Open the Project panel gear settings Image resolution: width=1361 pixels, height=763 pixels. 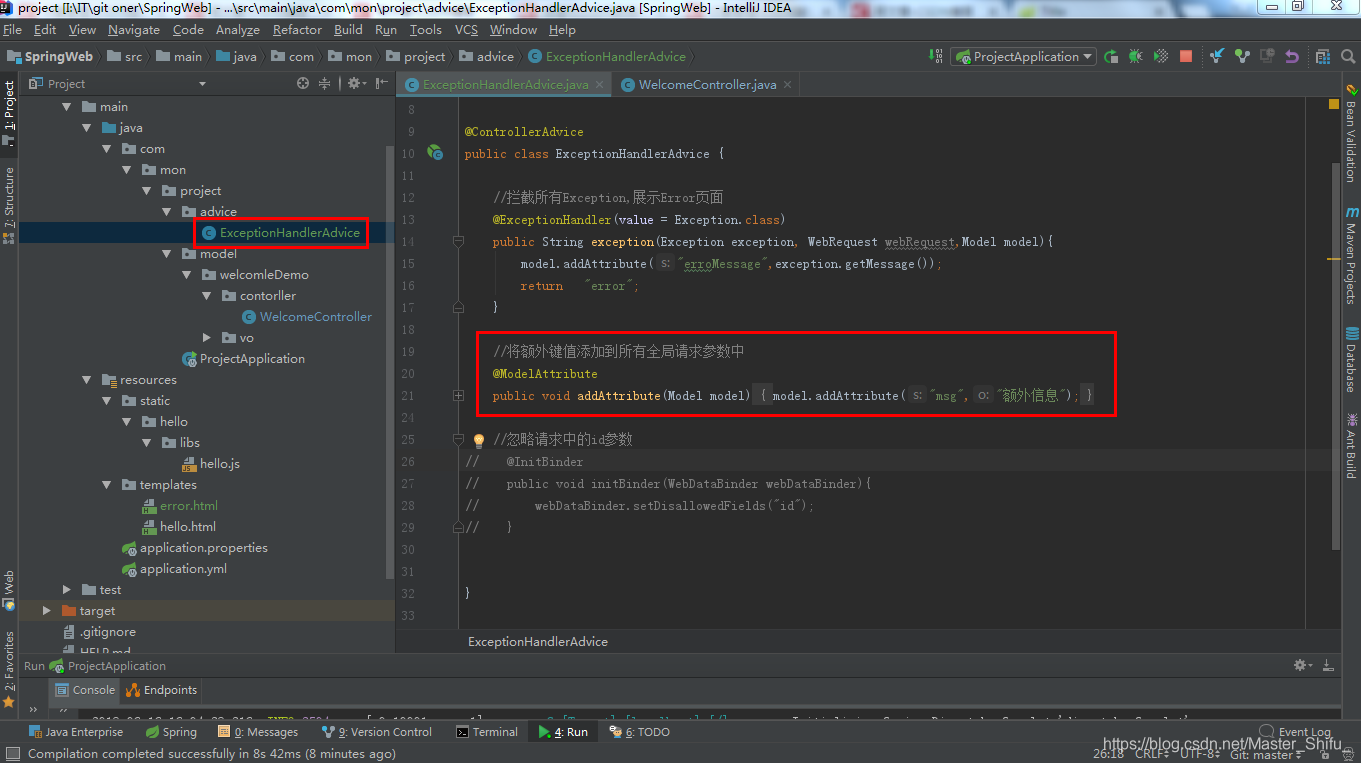pyautogui.click(x=355, y=84)
